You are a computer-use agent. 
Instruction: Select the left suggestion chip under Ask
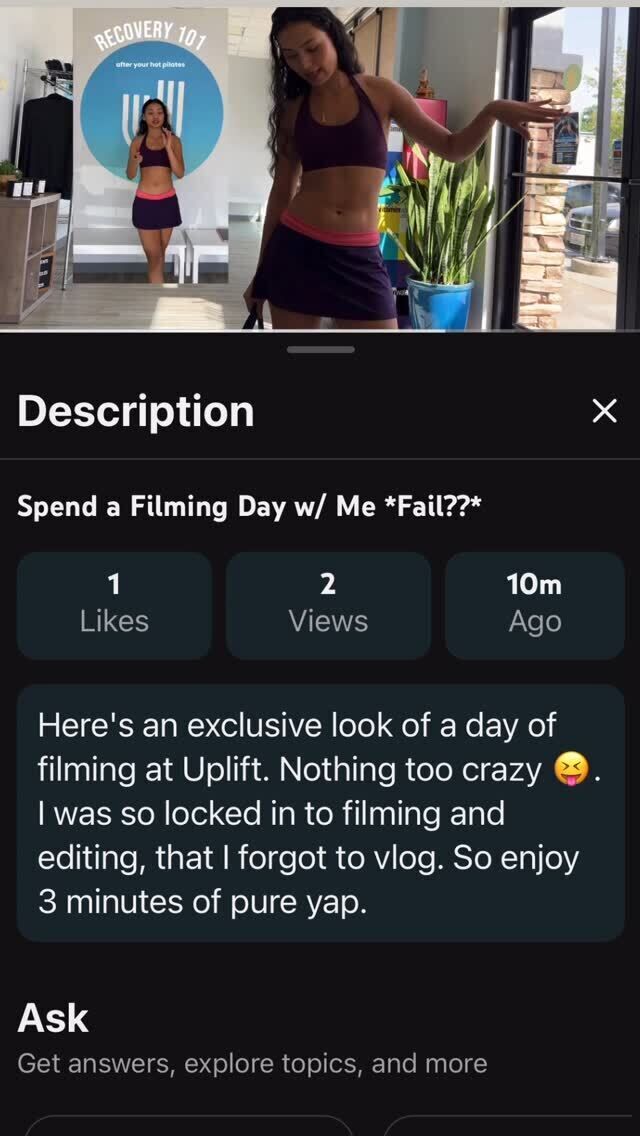point(190,1125)
